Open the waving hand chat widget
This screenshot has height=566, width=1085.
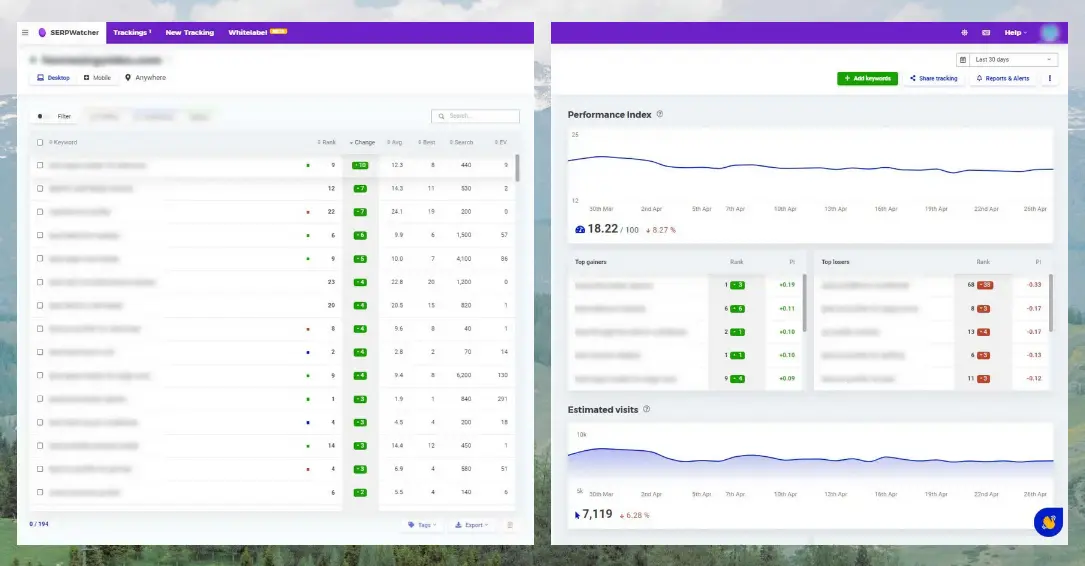pyautogui.click(x=1048, y=521)
